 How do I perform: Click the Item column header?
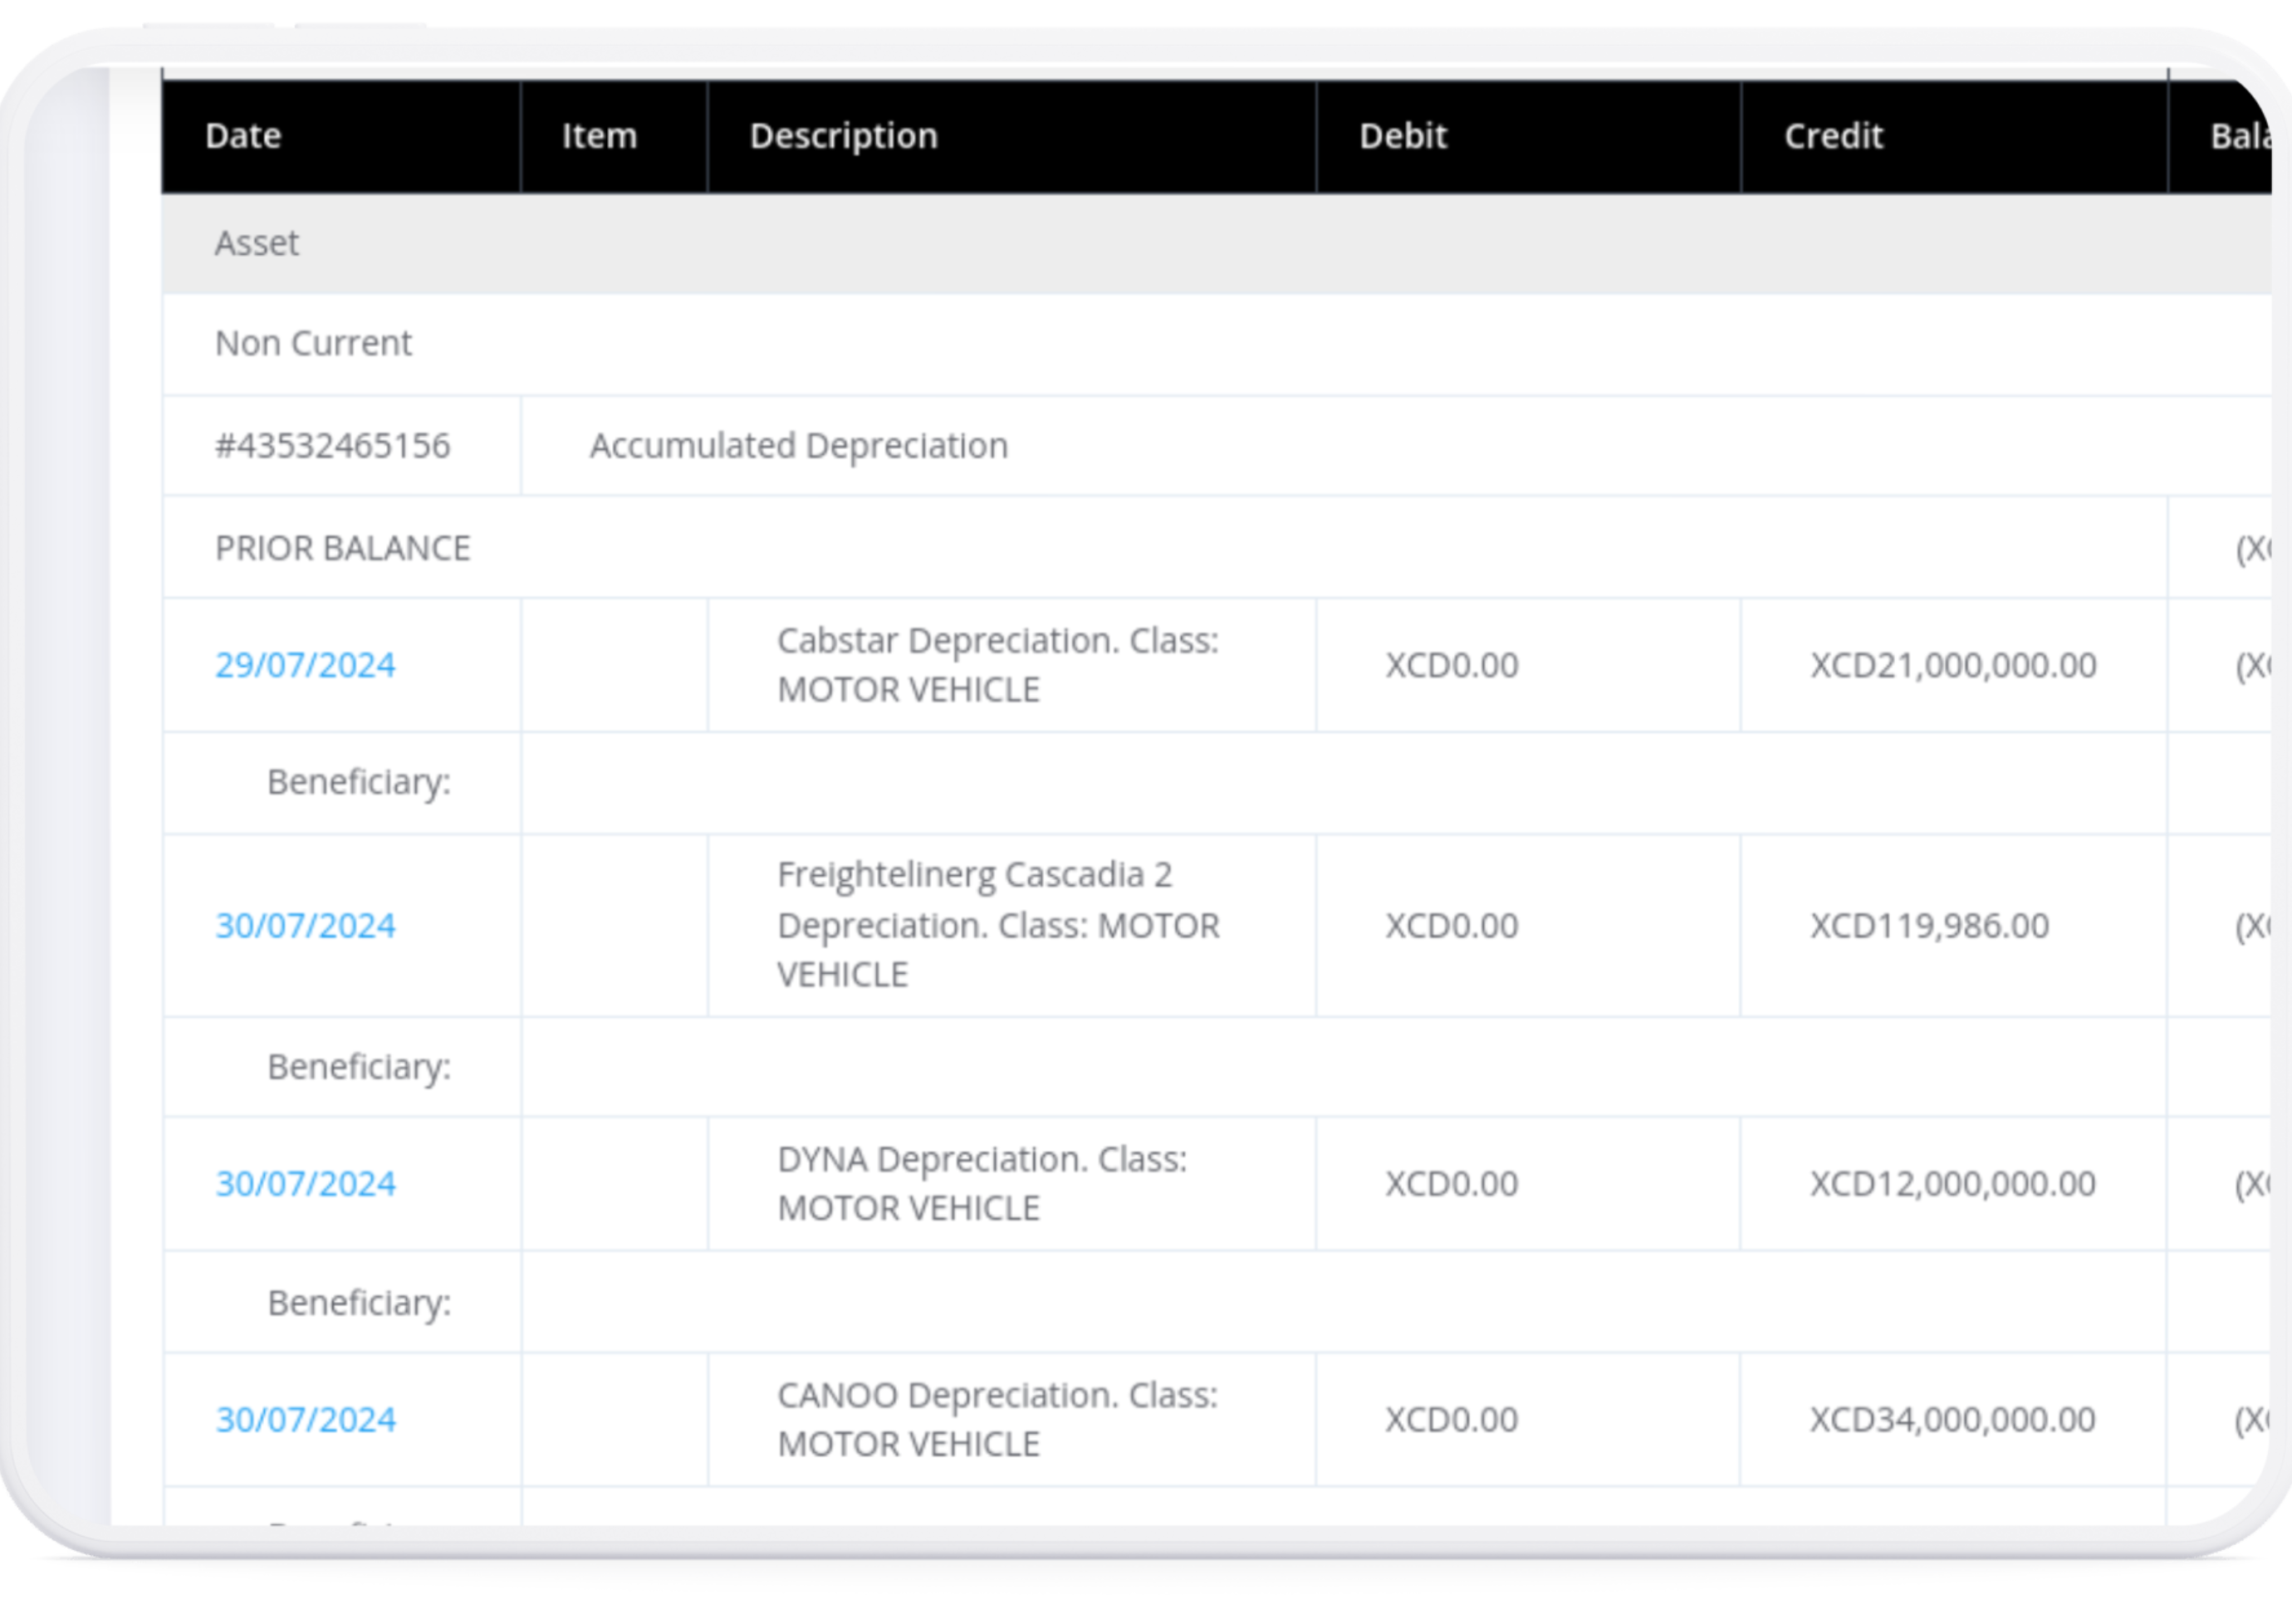pos(599,136)
